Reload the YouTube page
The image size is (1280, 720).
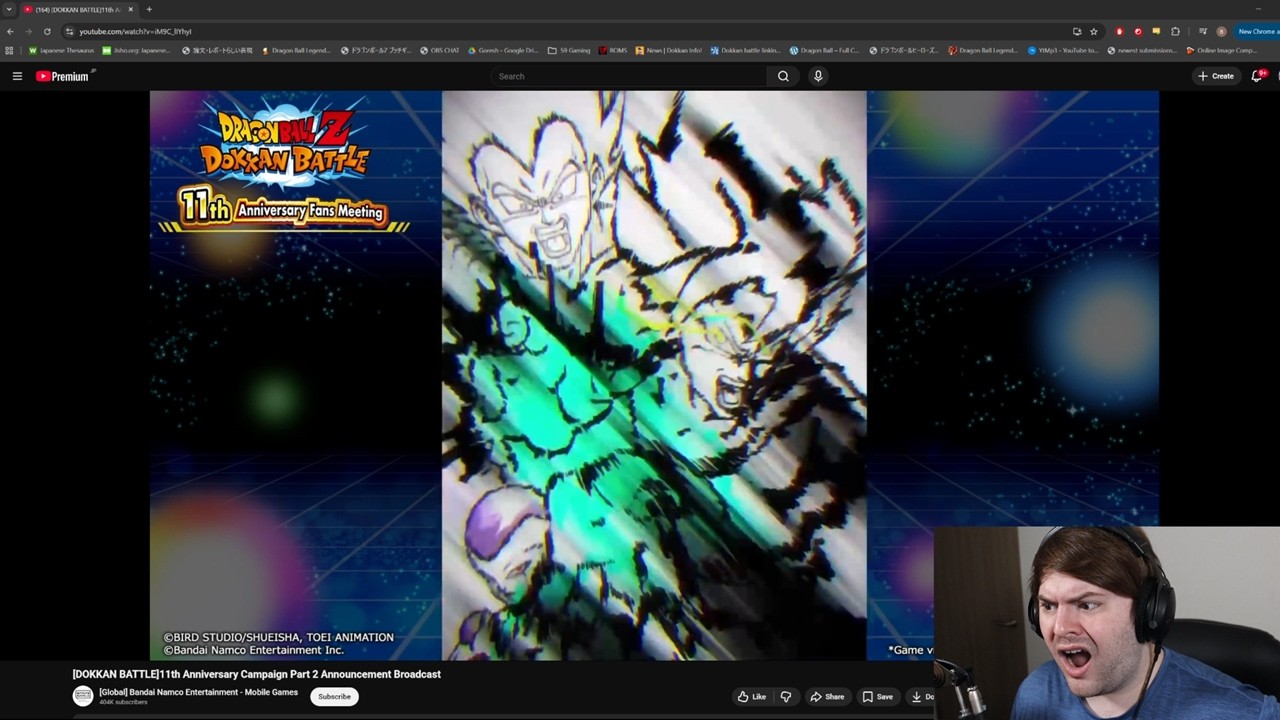(x=46, y=31)
